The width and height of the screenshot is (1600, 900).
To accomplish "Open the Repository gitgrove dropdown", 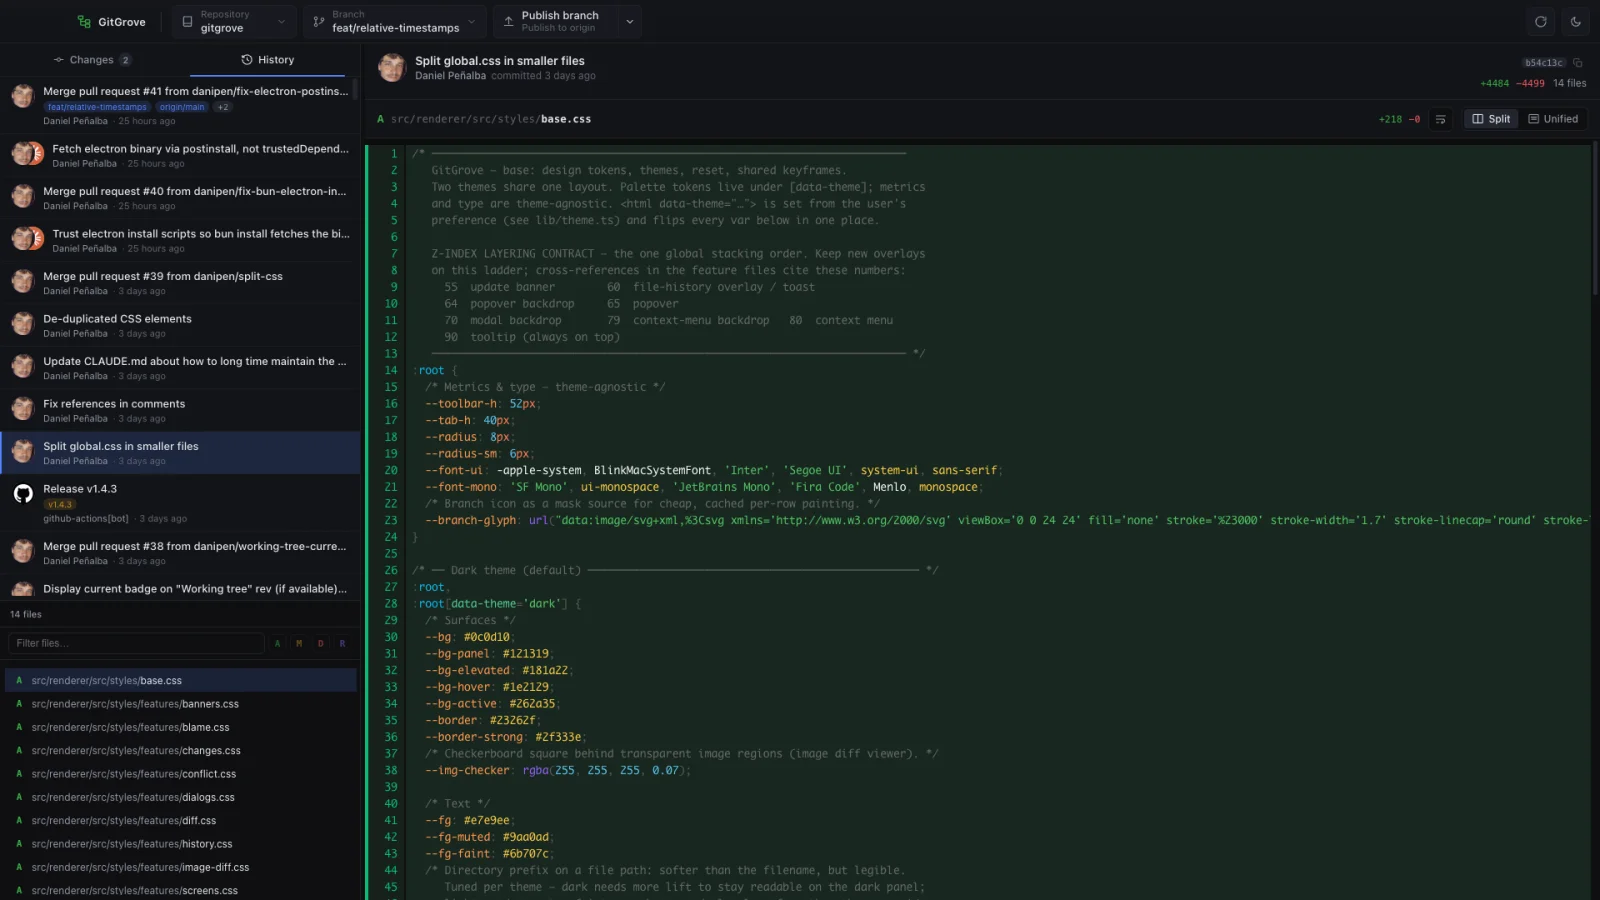I will pos(234,21).
